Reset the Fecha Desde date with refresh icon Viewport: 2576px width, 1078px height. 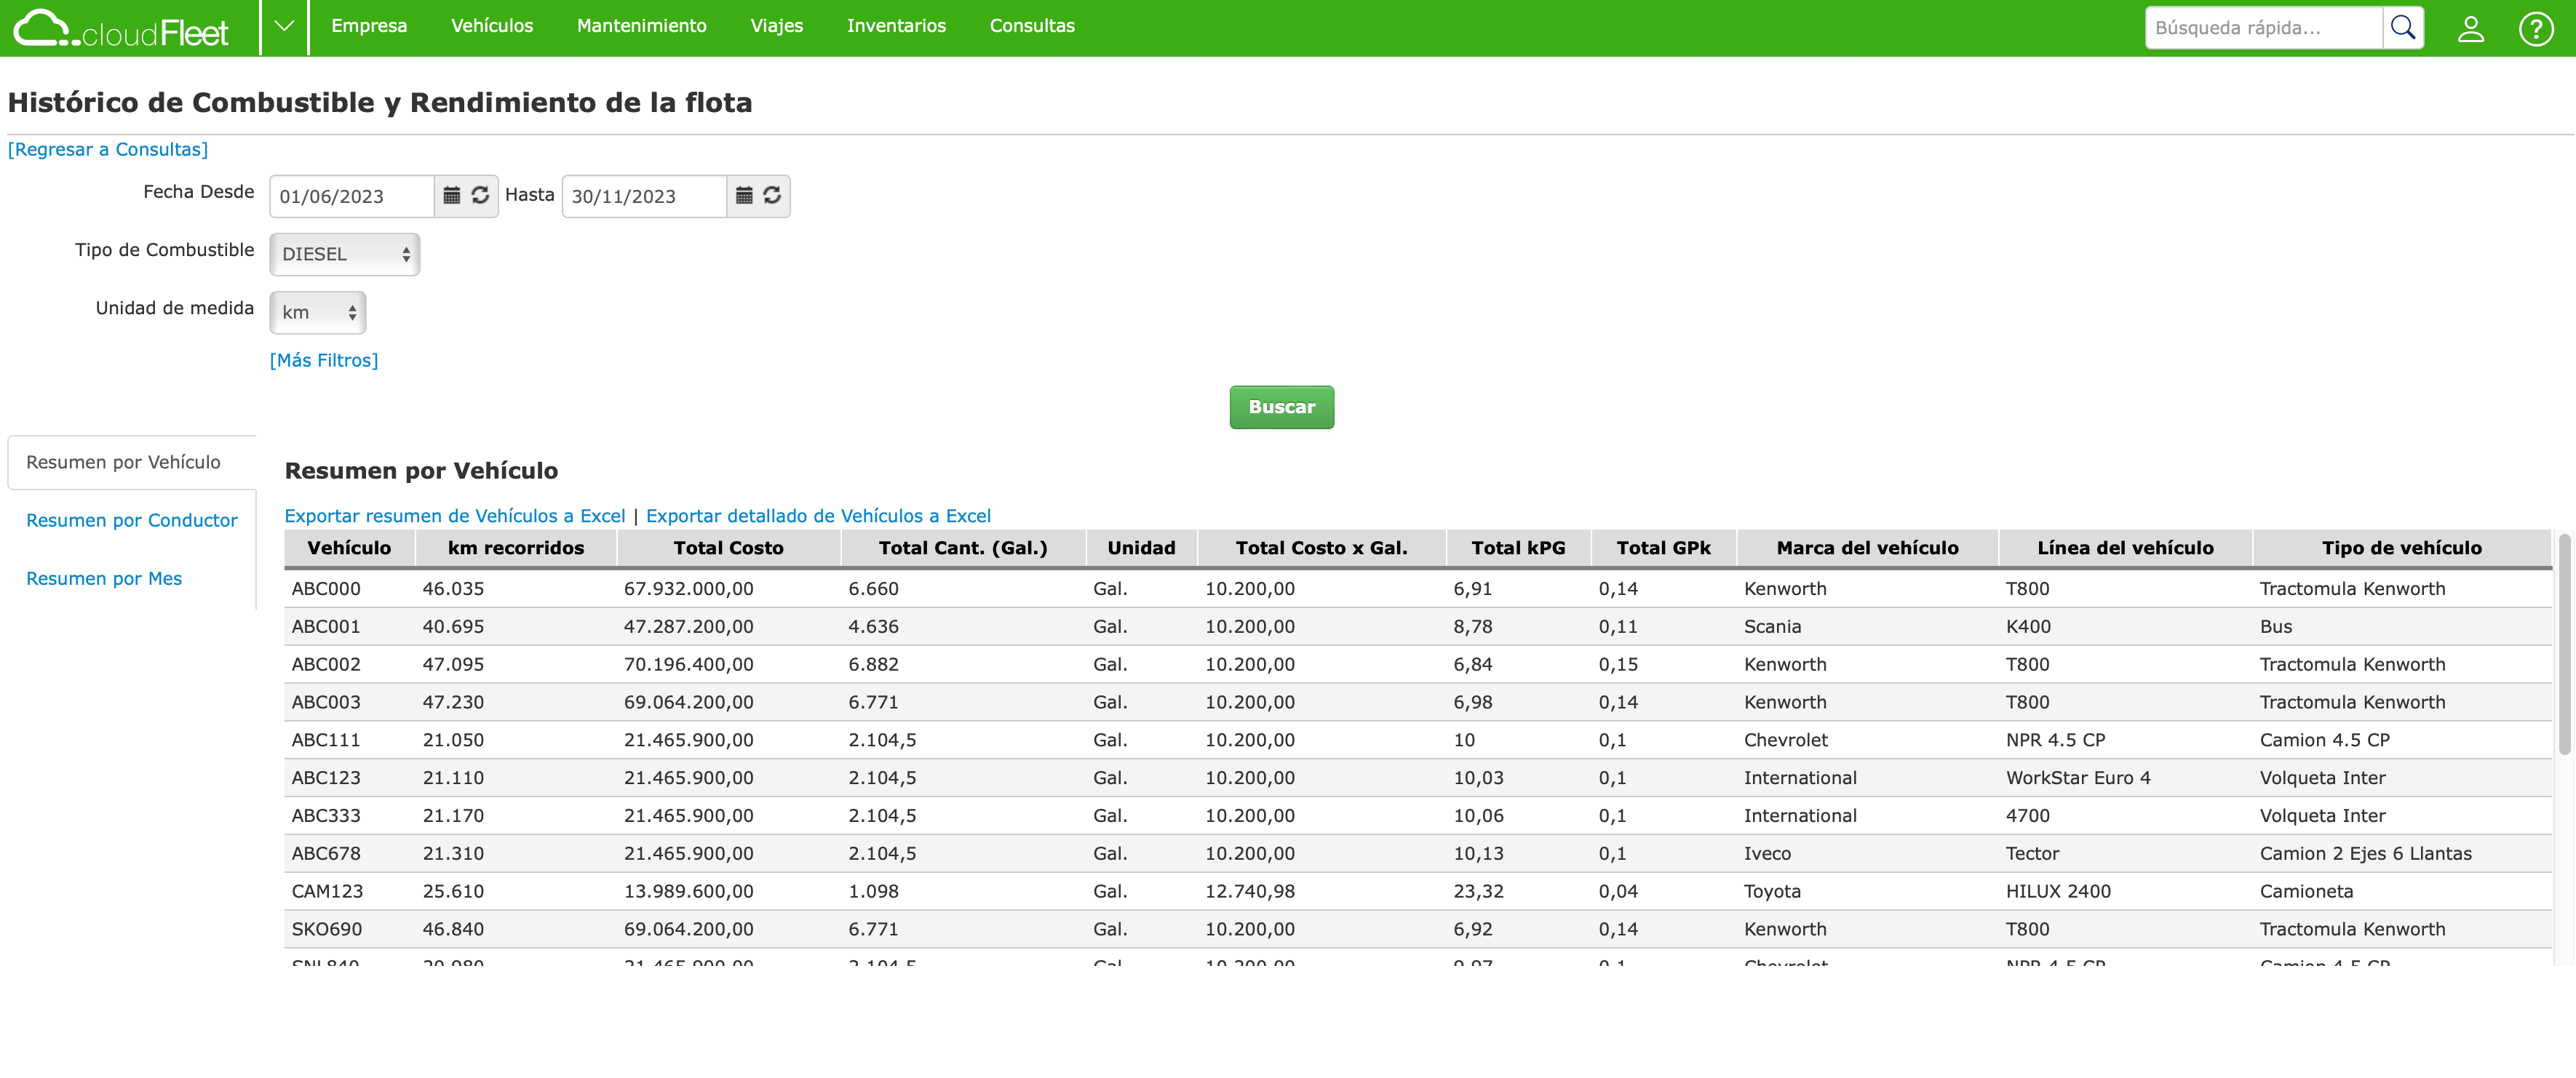tap(480, 195)
